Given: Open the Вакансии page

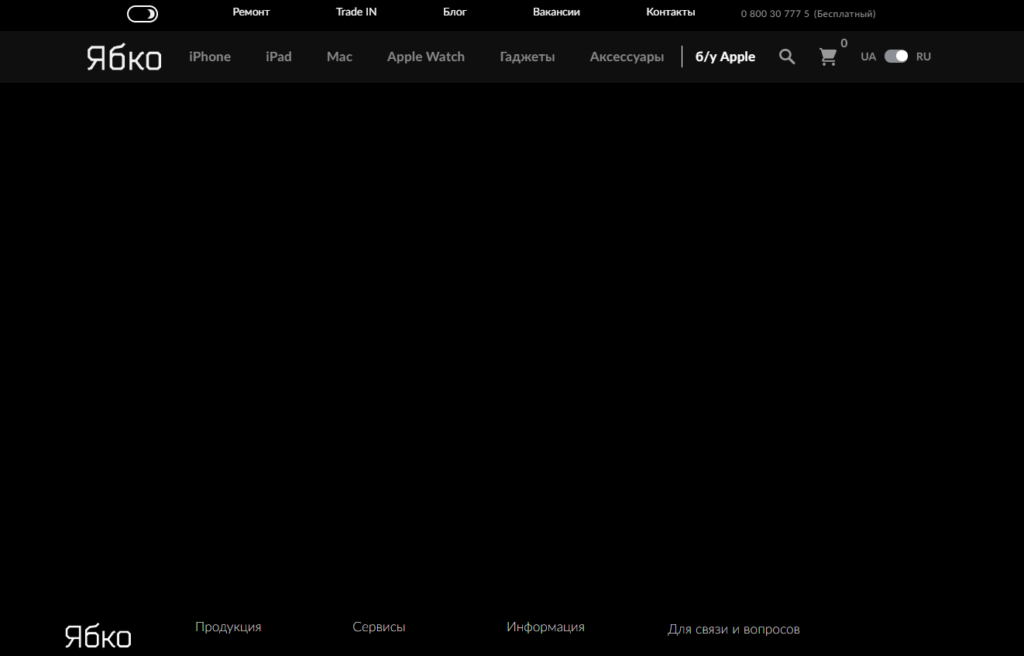Looking at the screenshot, I should pos(556,12).
